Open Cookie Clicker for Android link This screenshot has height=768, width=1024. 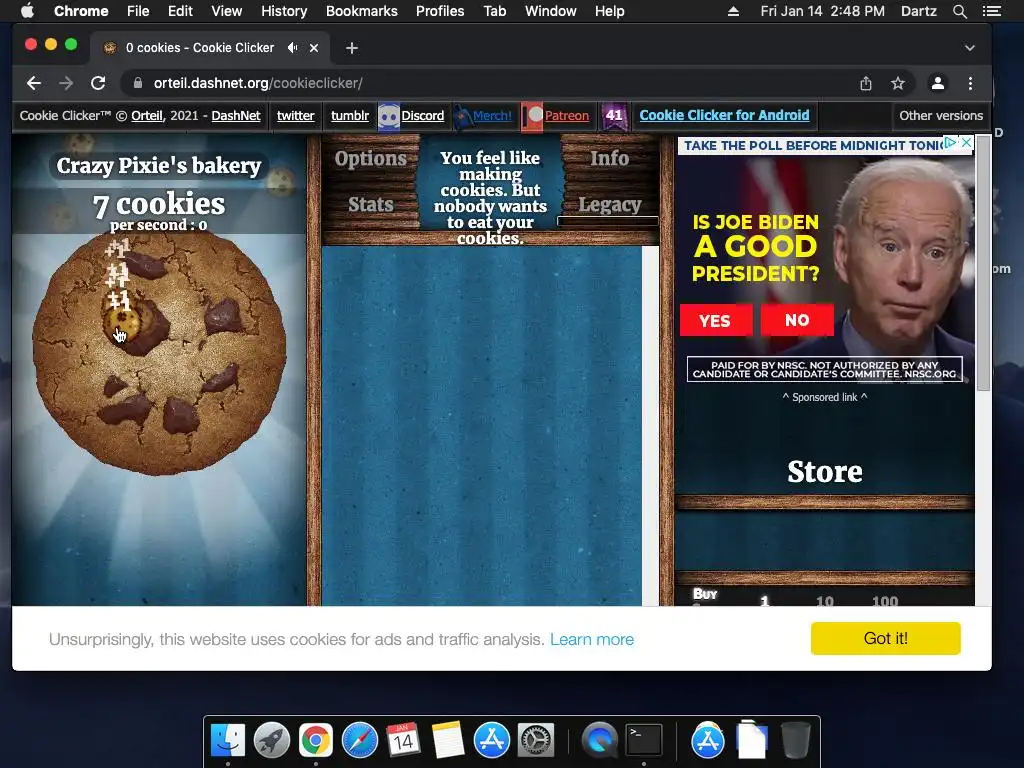724,116
